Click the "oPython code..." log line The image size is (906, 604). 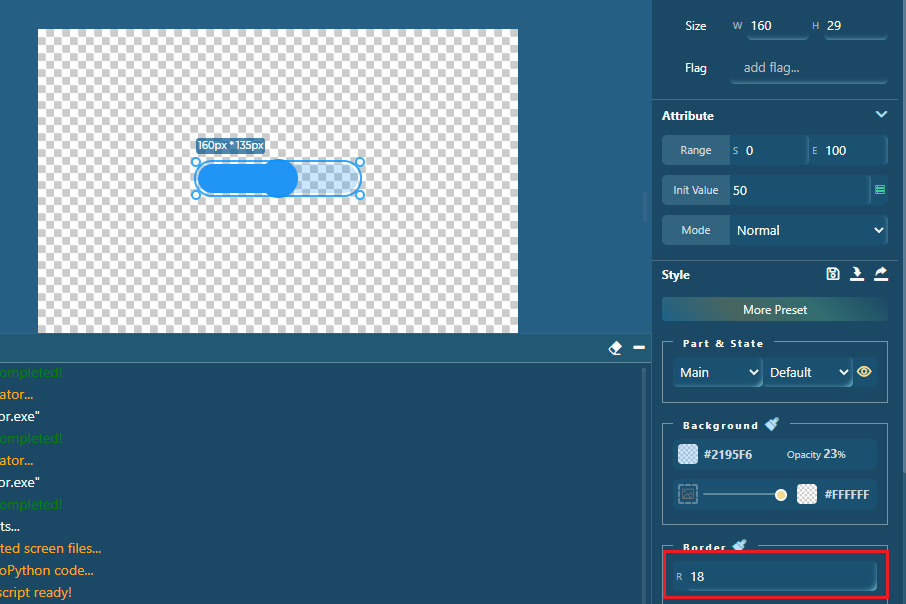(47, 570)
